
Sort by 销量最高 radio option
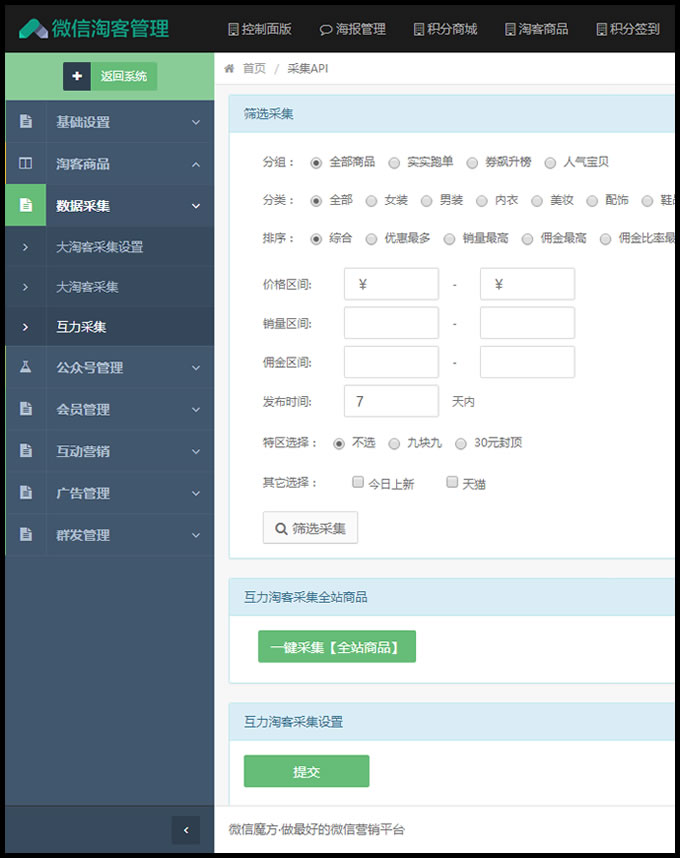pos(449,239)
